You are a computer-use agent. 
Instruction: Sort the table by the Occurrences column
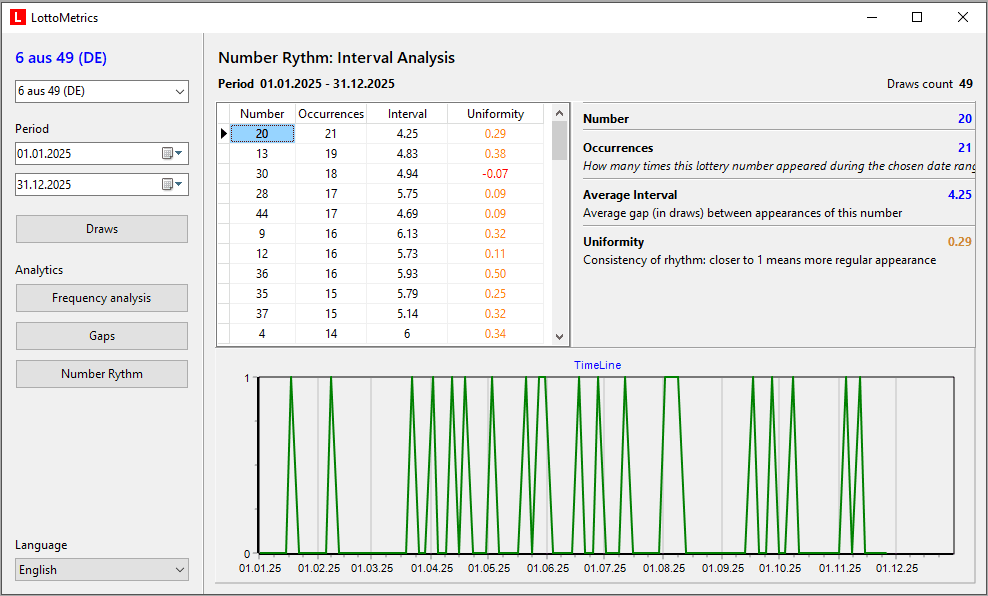[331, 113]
